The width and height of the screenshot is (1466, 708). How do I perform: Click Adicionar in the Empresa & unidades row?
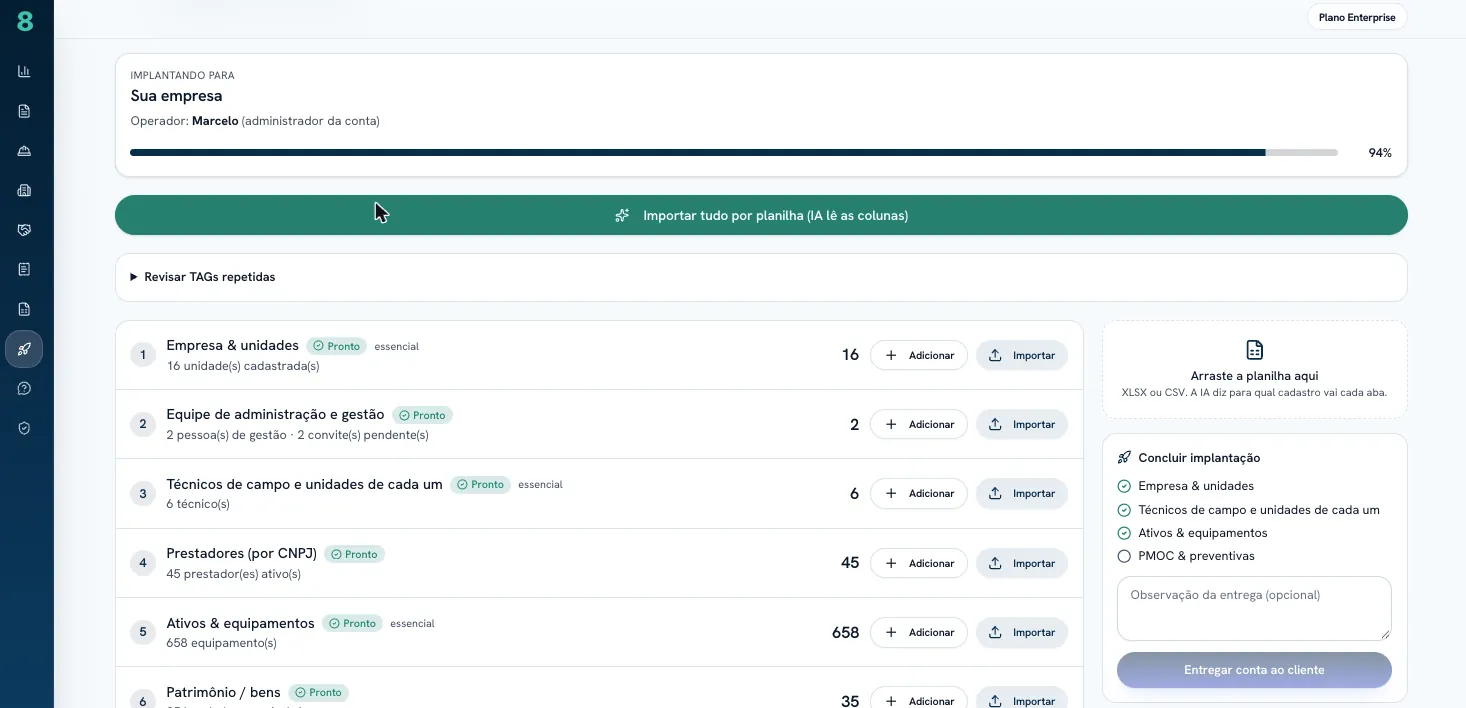(x=919, y=355)
